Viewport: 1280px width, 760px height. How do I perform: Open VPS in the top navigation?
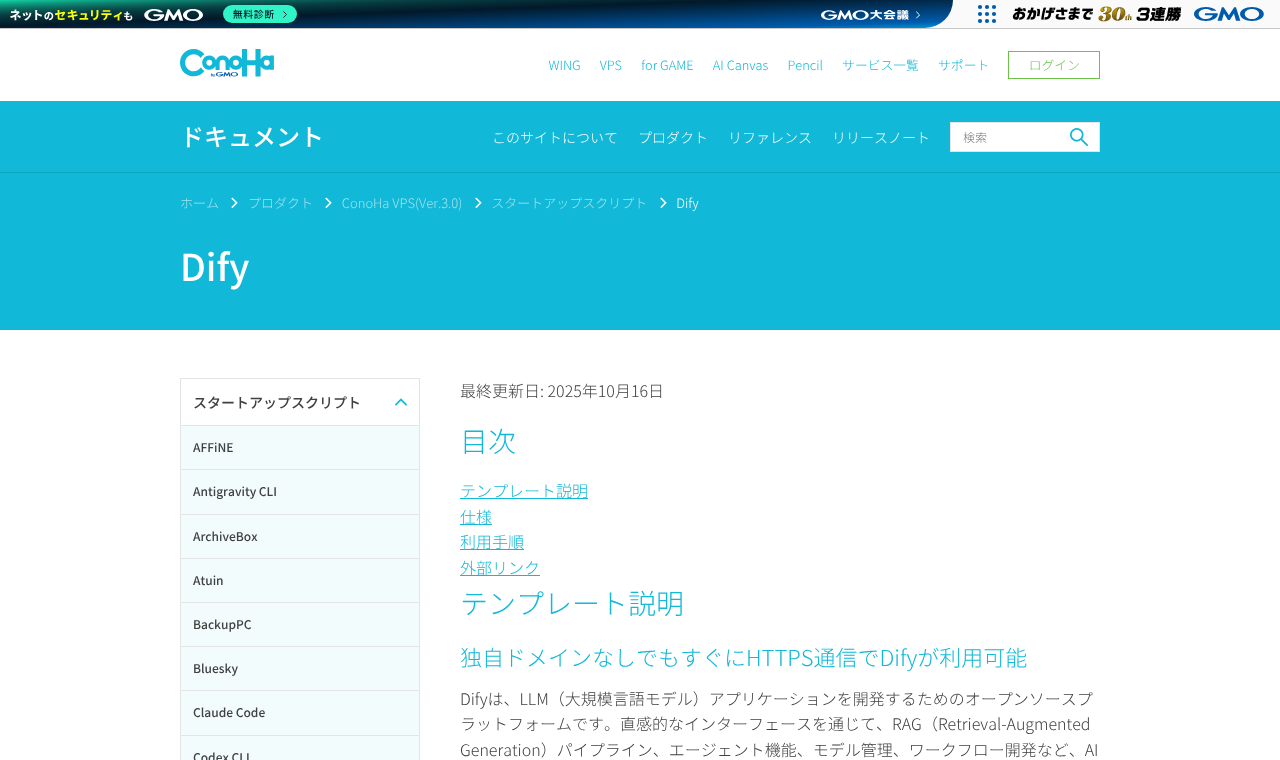611,65
